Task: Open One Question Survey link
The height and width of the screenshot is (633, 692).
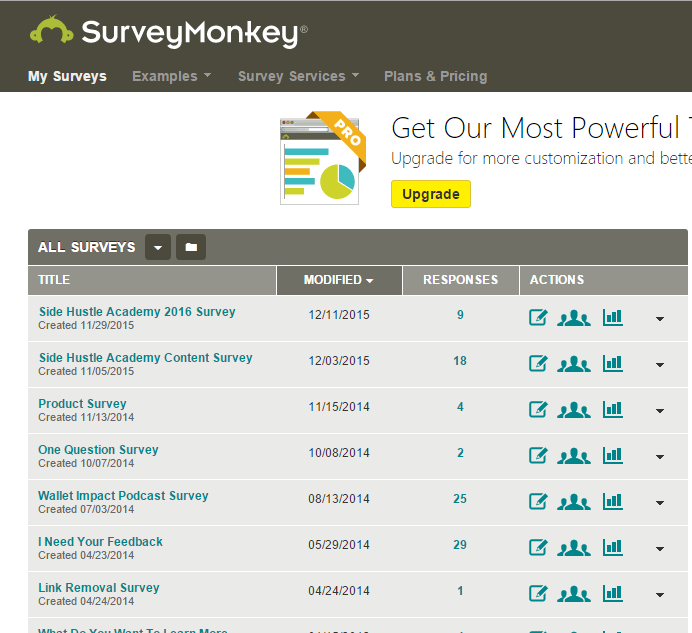Action: pos(98,449)
